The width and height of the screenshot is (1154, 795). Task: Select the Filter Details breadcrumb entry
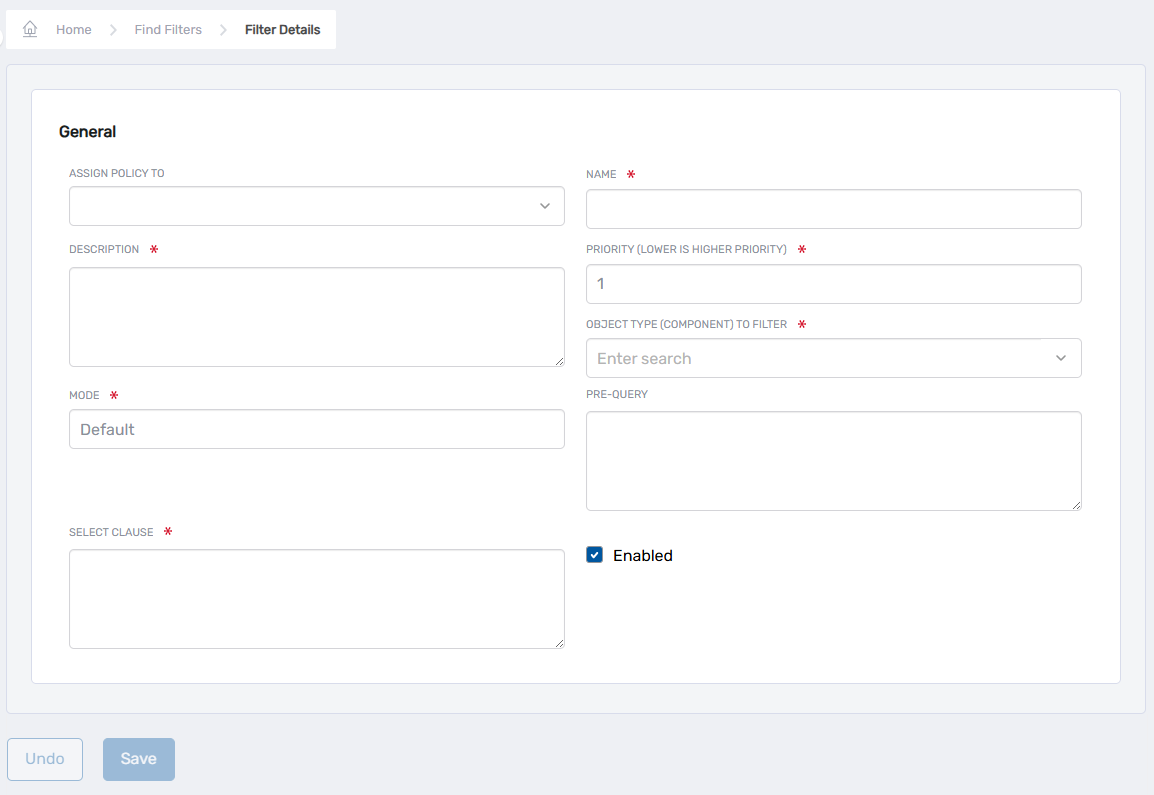(x=281, y=29)
